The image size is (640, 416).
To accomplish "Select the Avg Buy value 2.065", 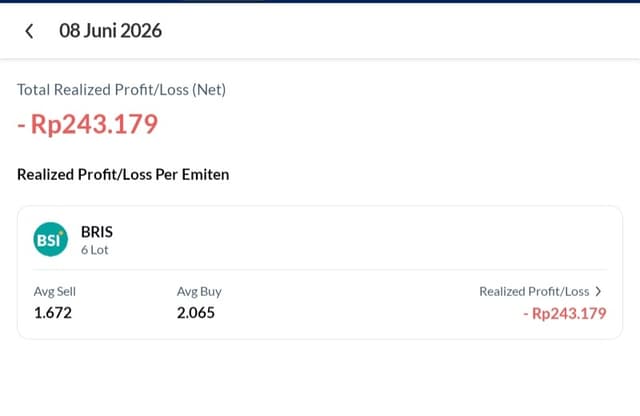I will [196, 313].
